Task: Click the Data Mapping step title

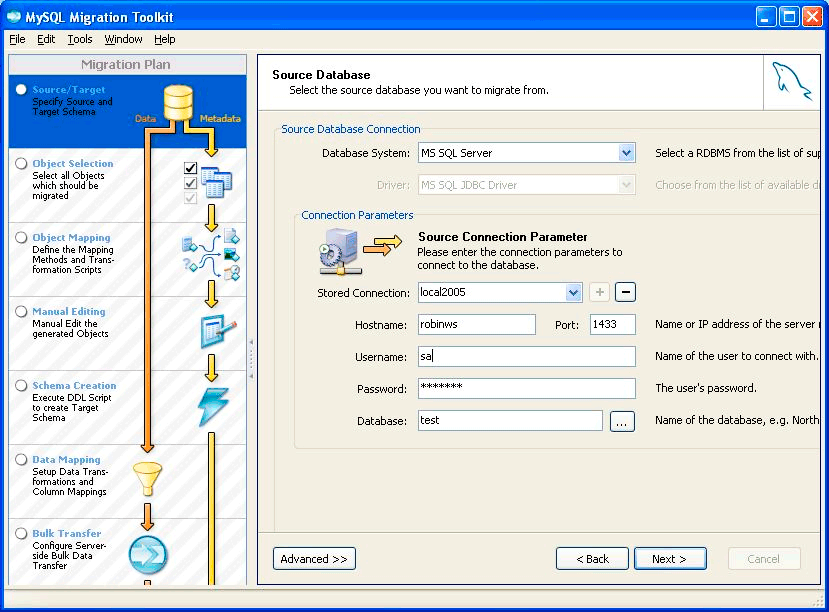Action: click(x=66, y=459)
